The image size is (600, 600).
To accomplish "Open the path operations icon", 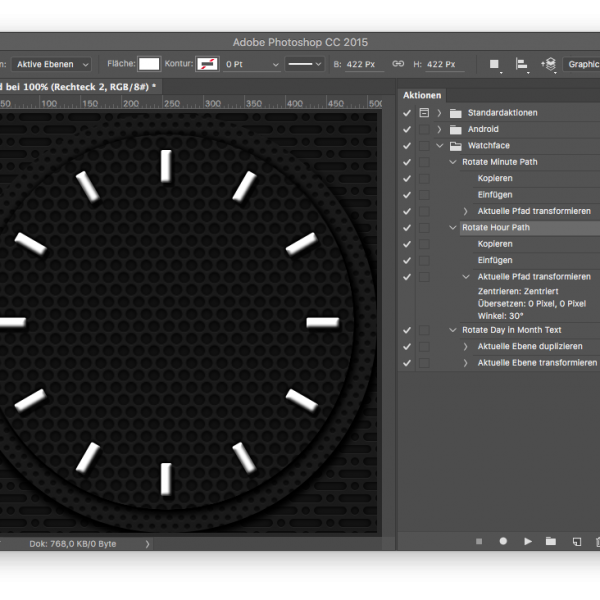I will click(494, 64).
